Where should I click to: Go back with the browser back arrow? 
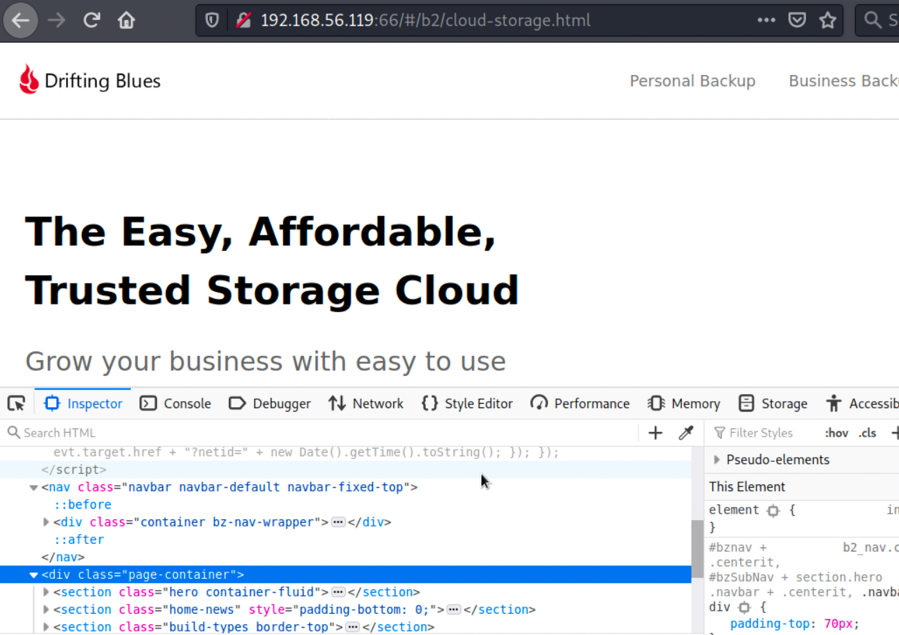21,21
